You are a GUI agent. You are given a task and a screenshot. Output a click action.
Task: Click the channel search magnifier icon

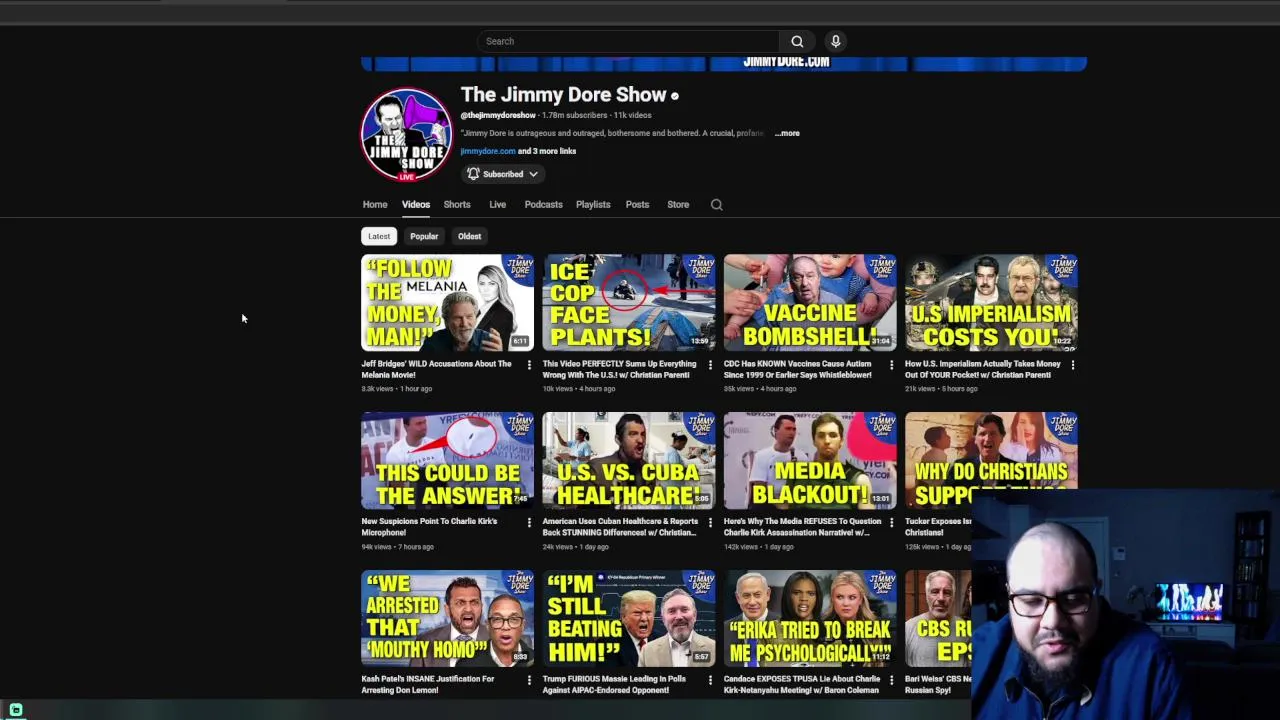click(716, 205)
